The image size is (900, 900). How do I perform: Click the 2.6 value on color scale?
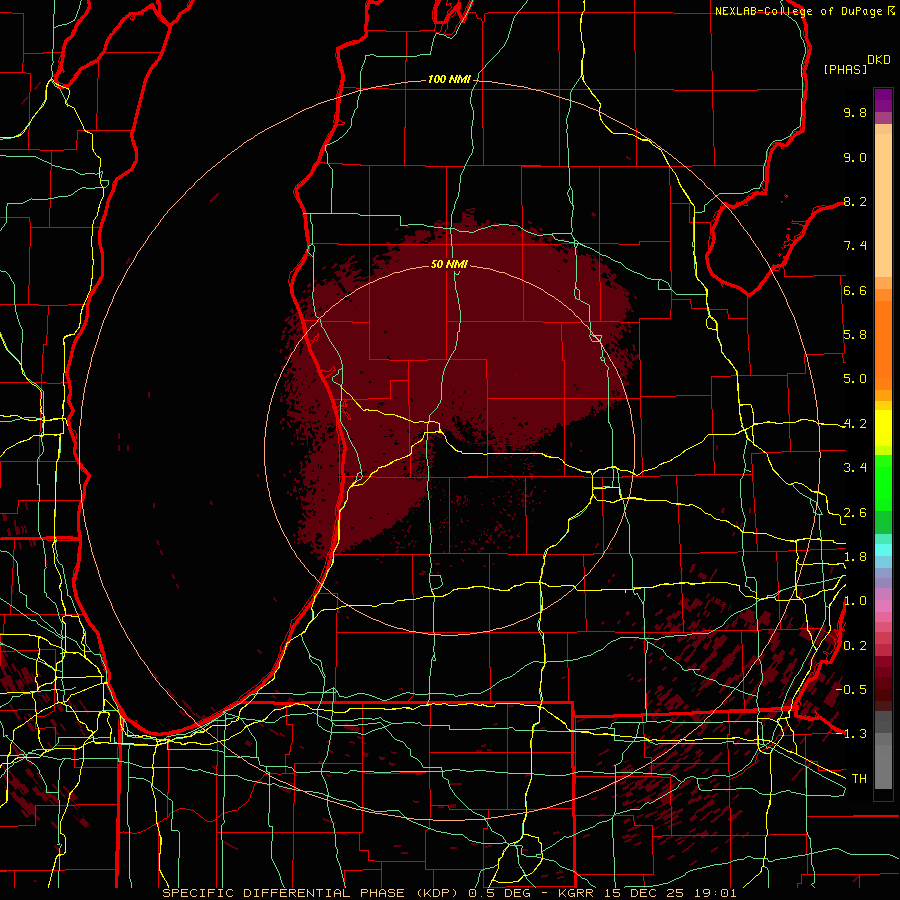(x=855, y=513)
